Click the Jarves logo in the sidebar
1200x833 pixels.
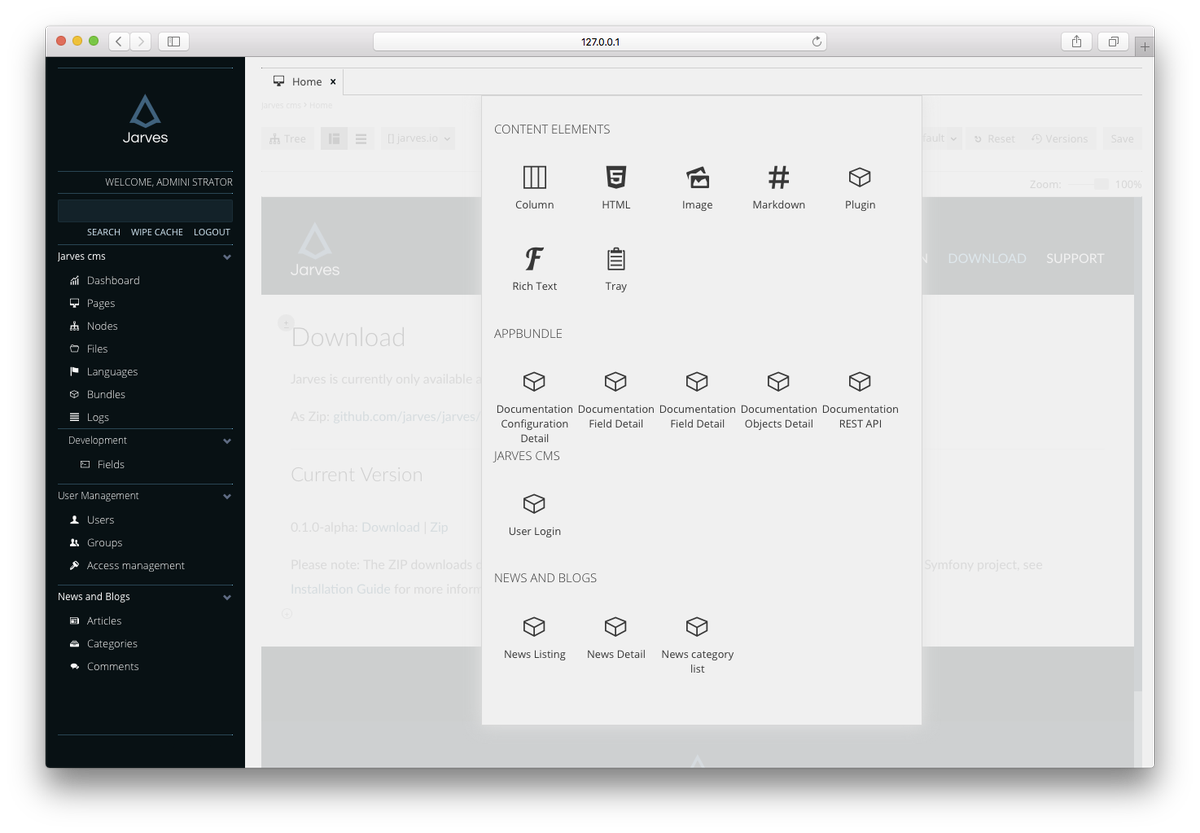pos(145,119)
